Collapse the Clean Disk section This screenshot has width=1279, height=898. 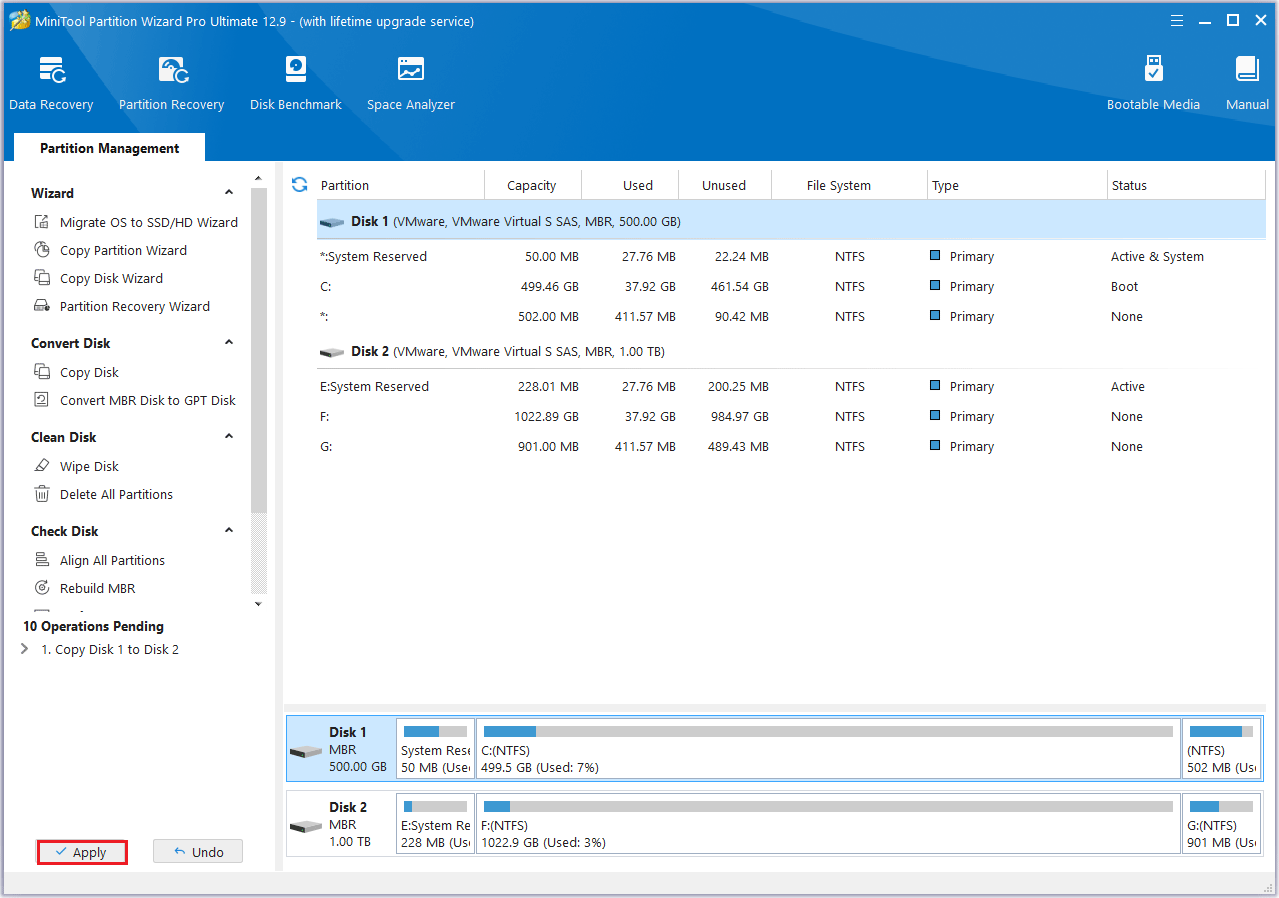tap(228, 436)
